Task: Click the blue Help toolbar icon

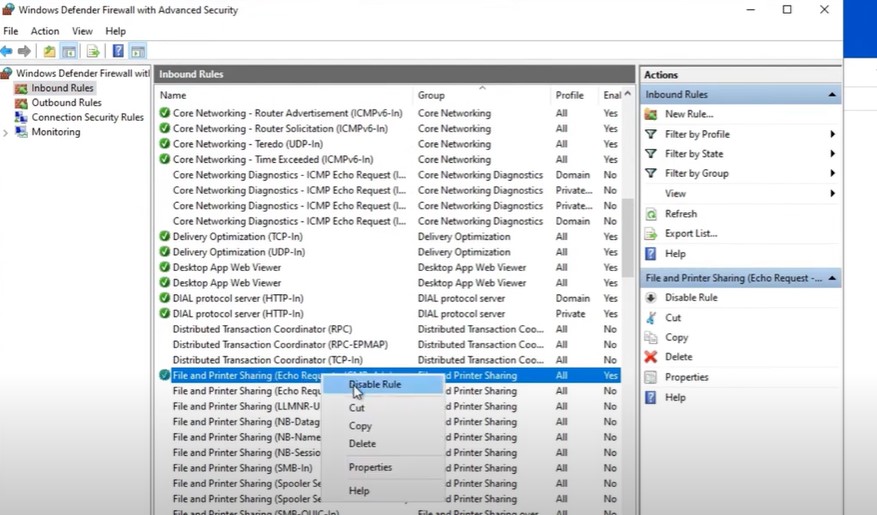Action: pos(118,51)
